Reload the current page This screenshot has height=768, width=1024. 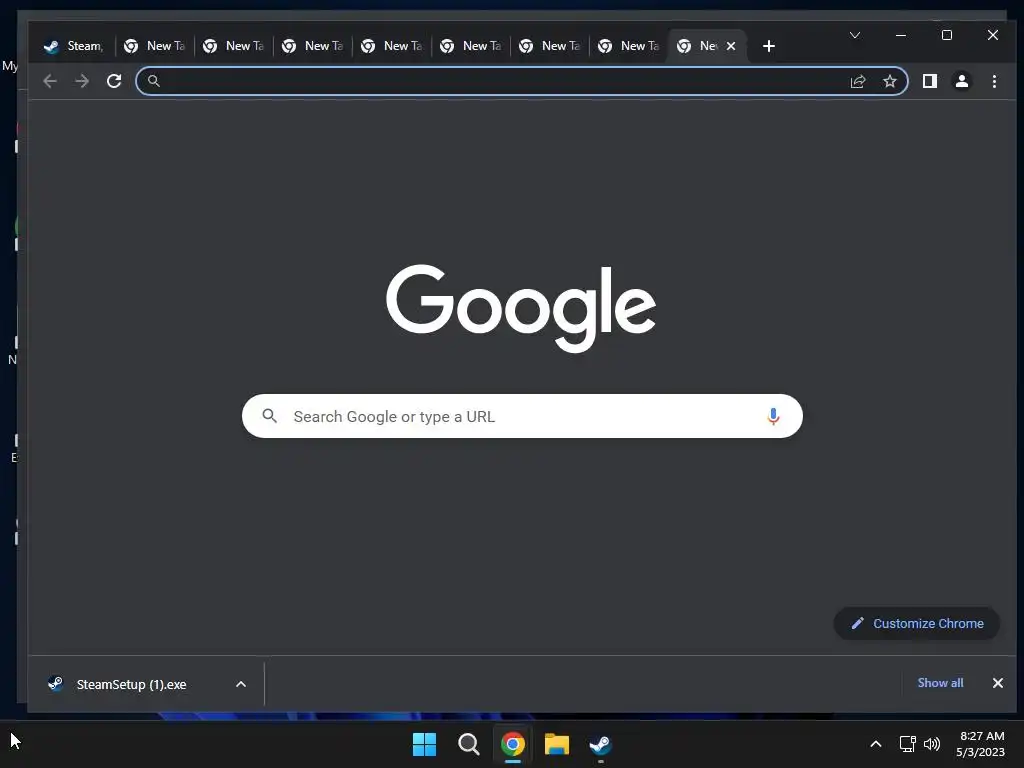114,81
